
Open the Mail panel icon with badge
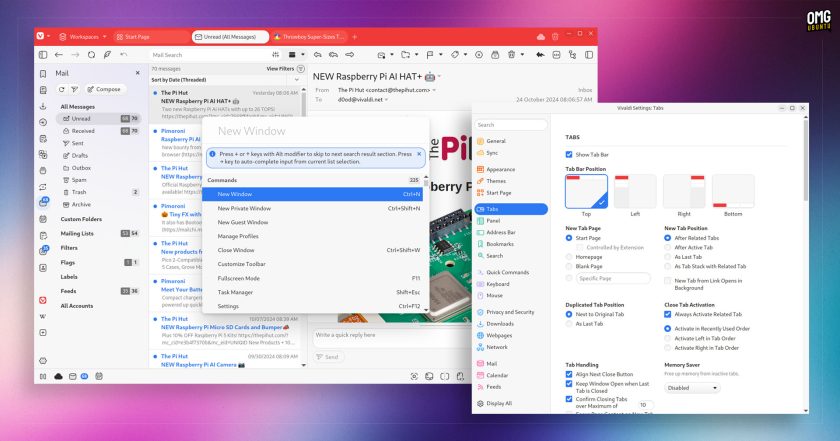coord(43,203)
